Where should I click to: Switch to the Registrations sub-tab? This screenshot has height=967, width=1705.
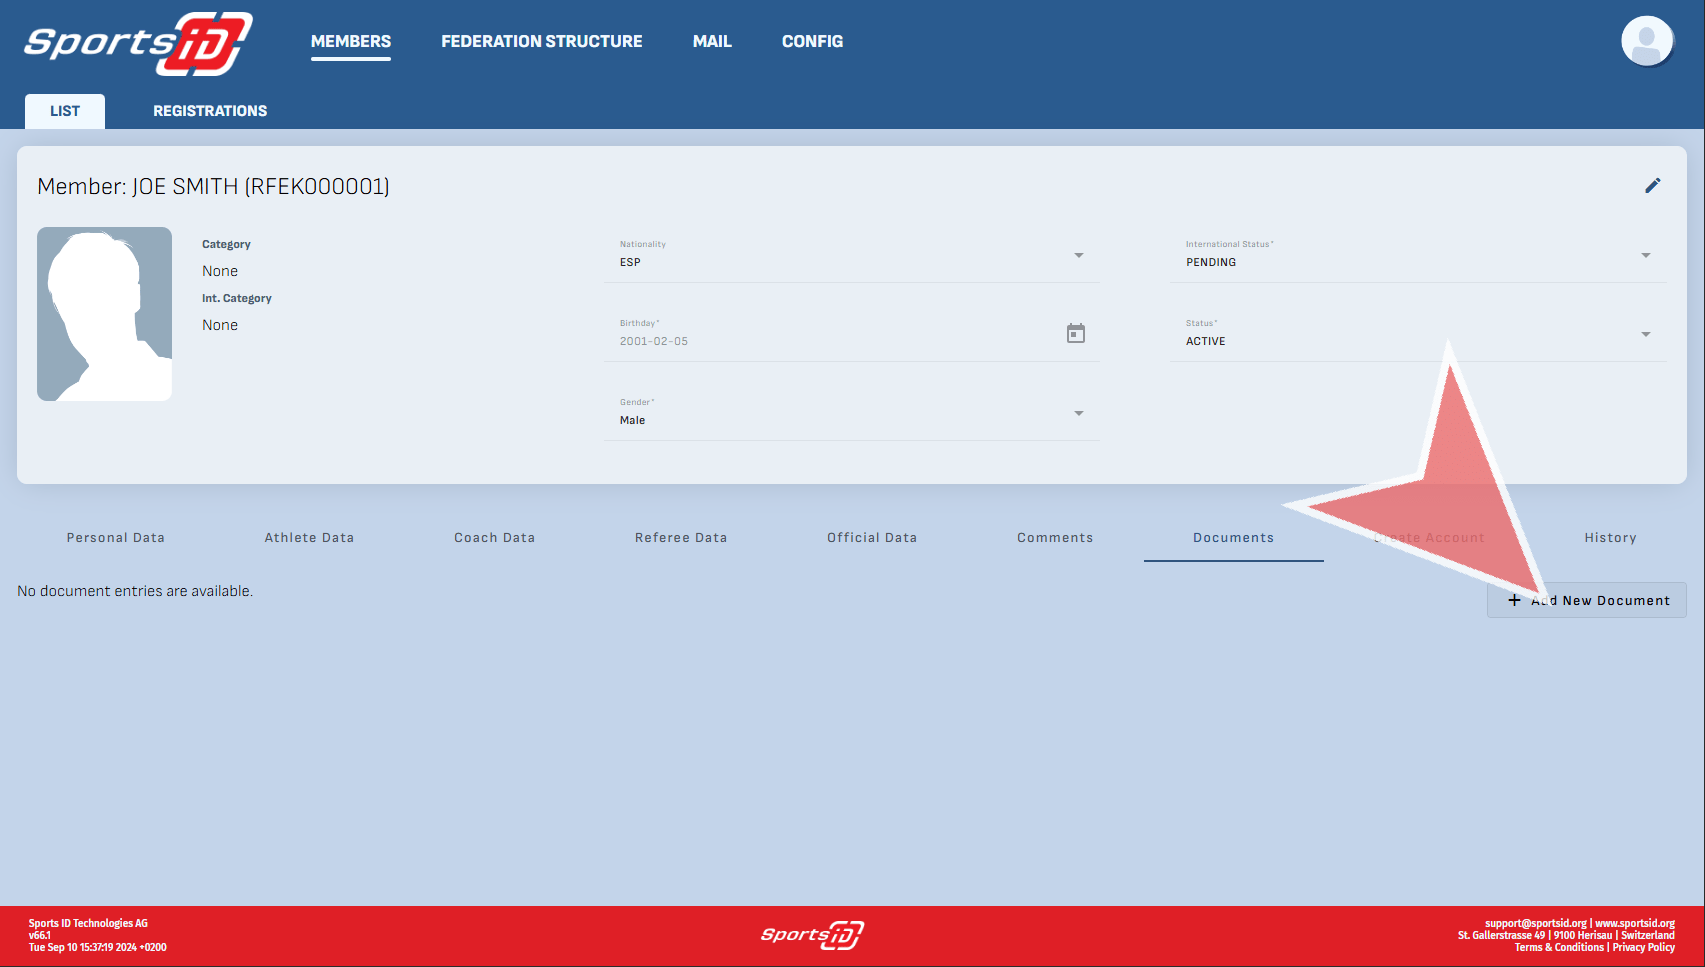pos(210,111)
